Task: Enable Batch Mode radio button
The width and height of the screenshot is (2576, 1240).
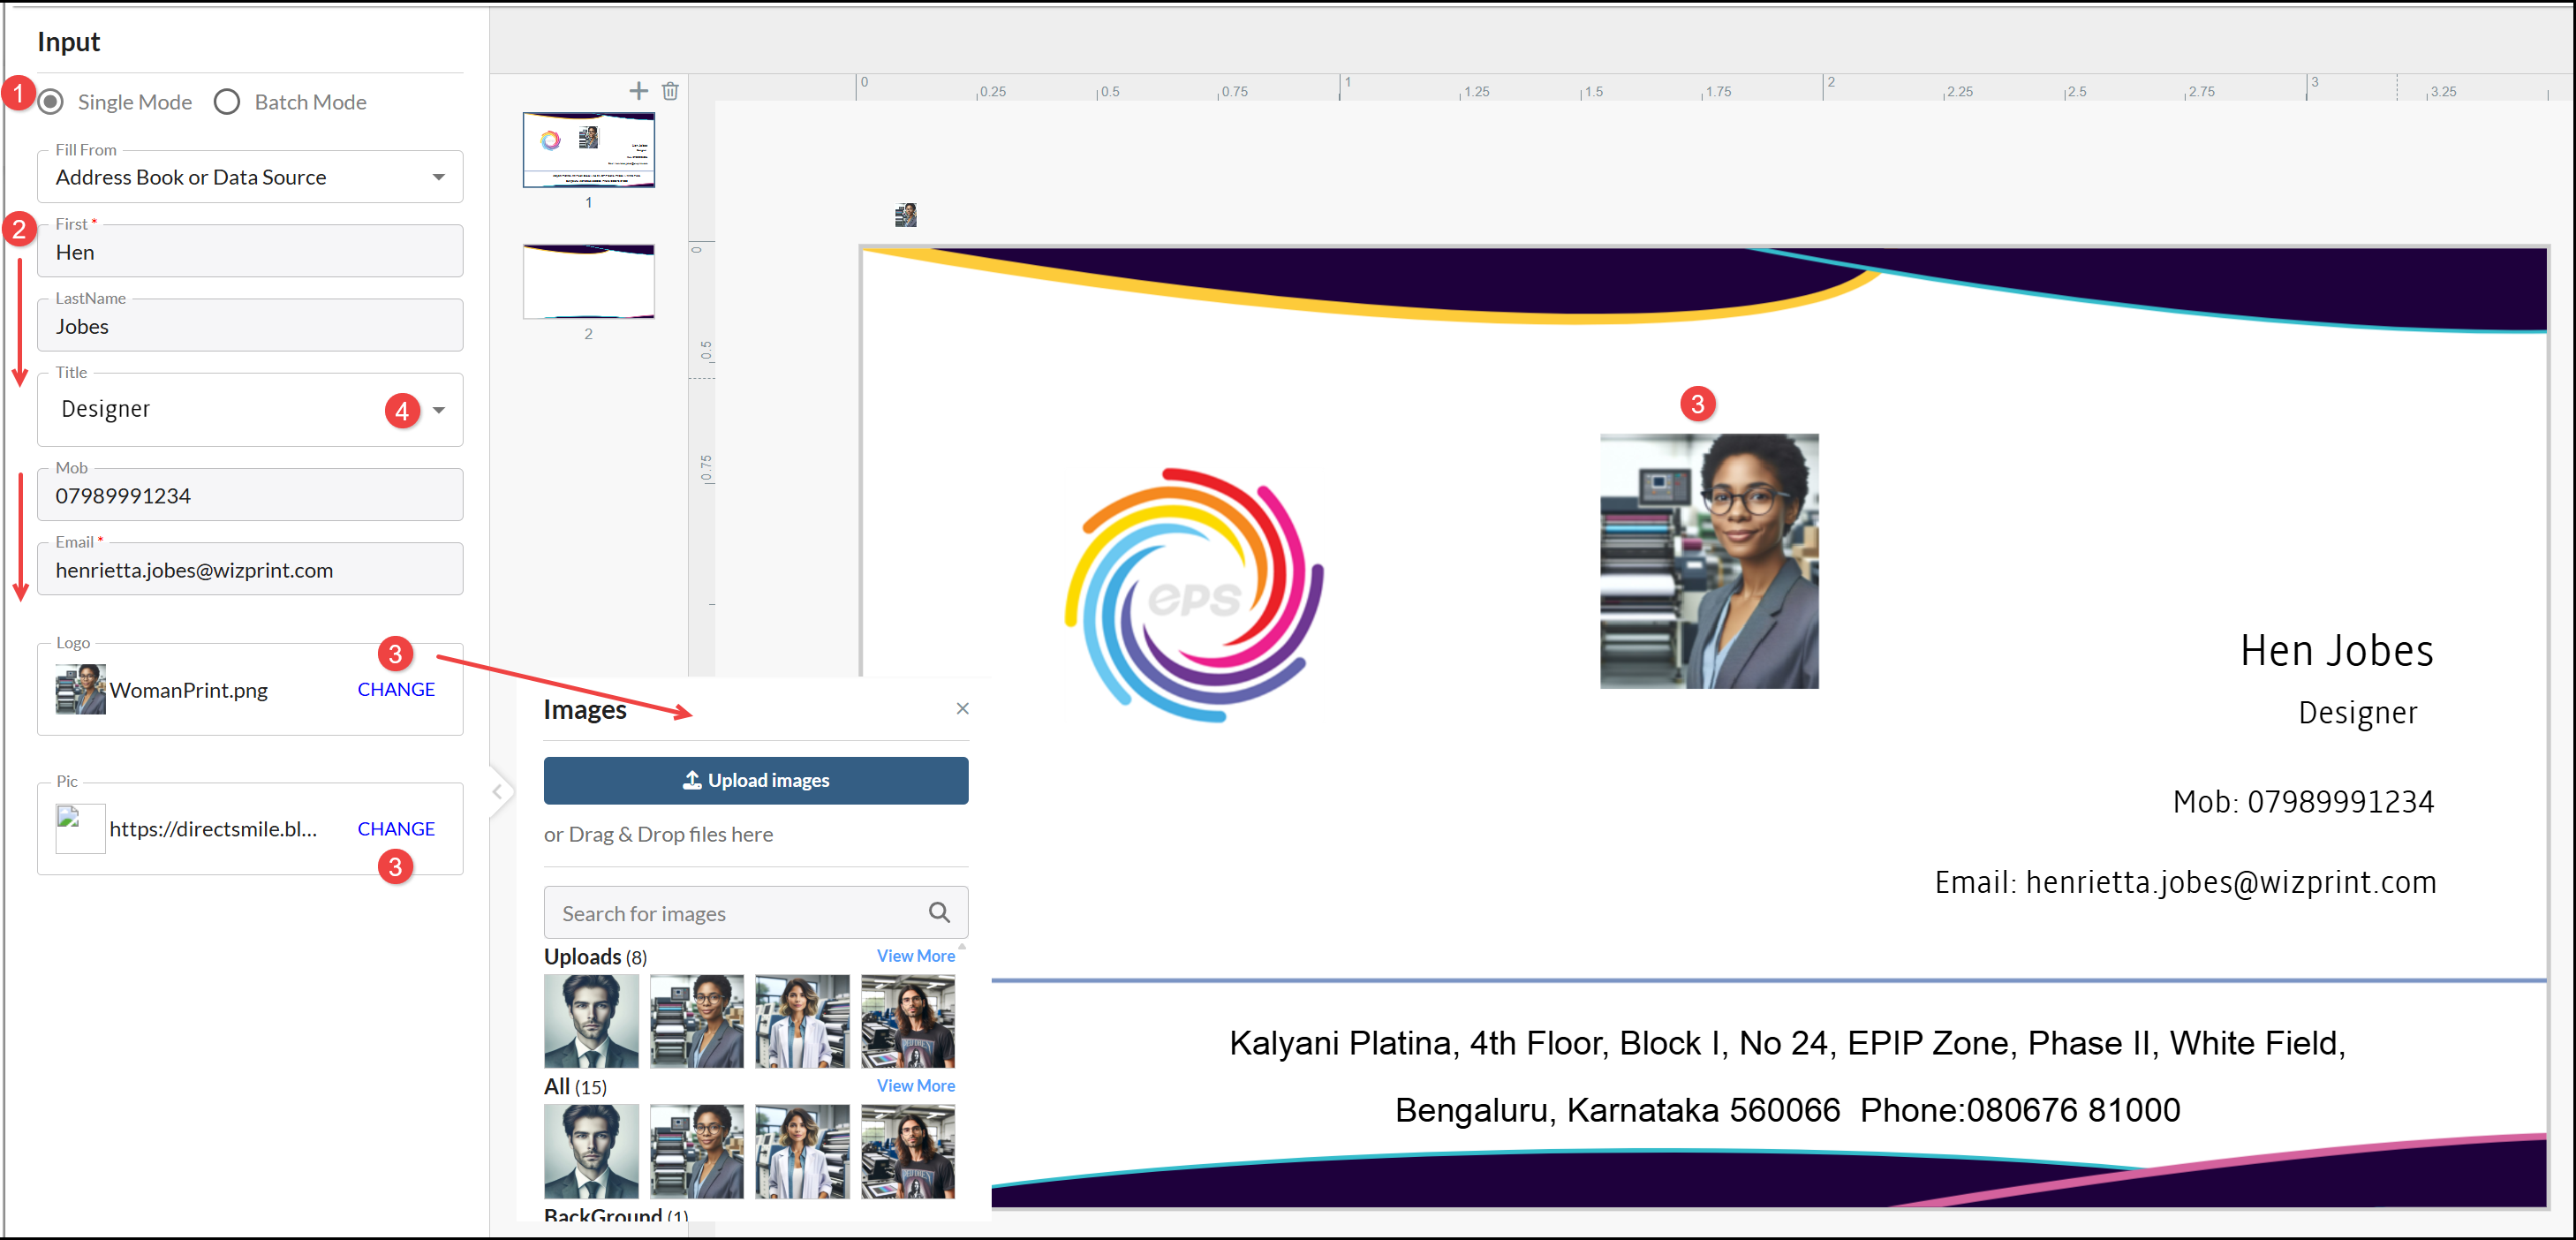Action: pos(227,102)
